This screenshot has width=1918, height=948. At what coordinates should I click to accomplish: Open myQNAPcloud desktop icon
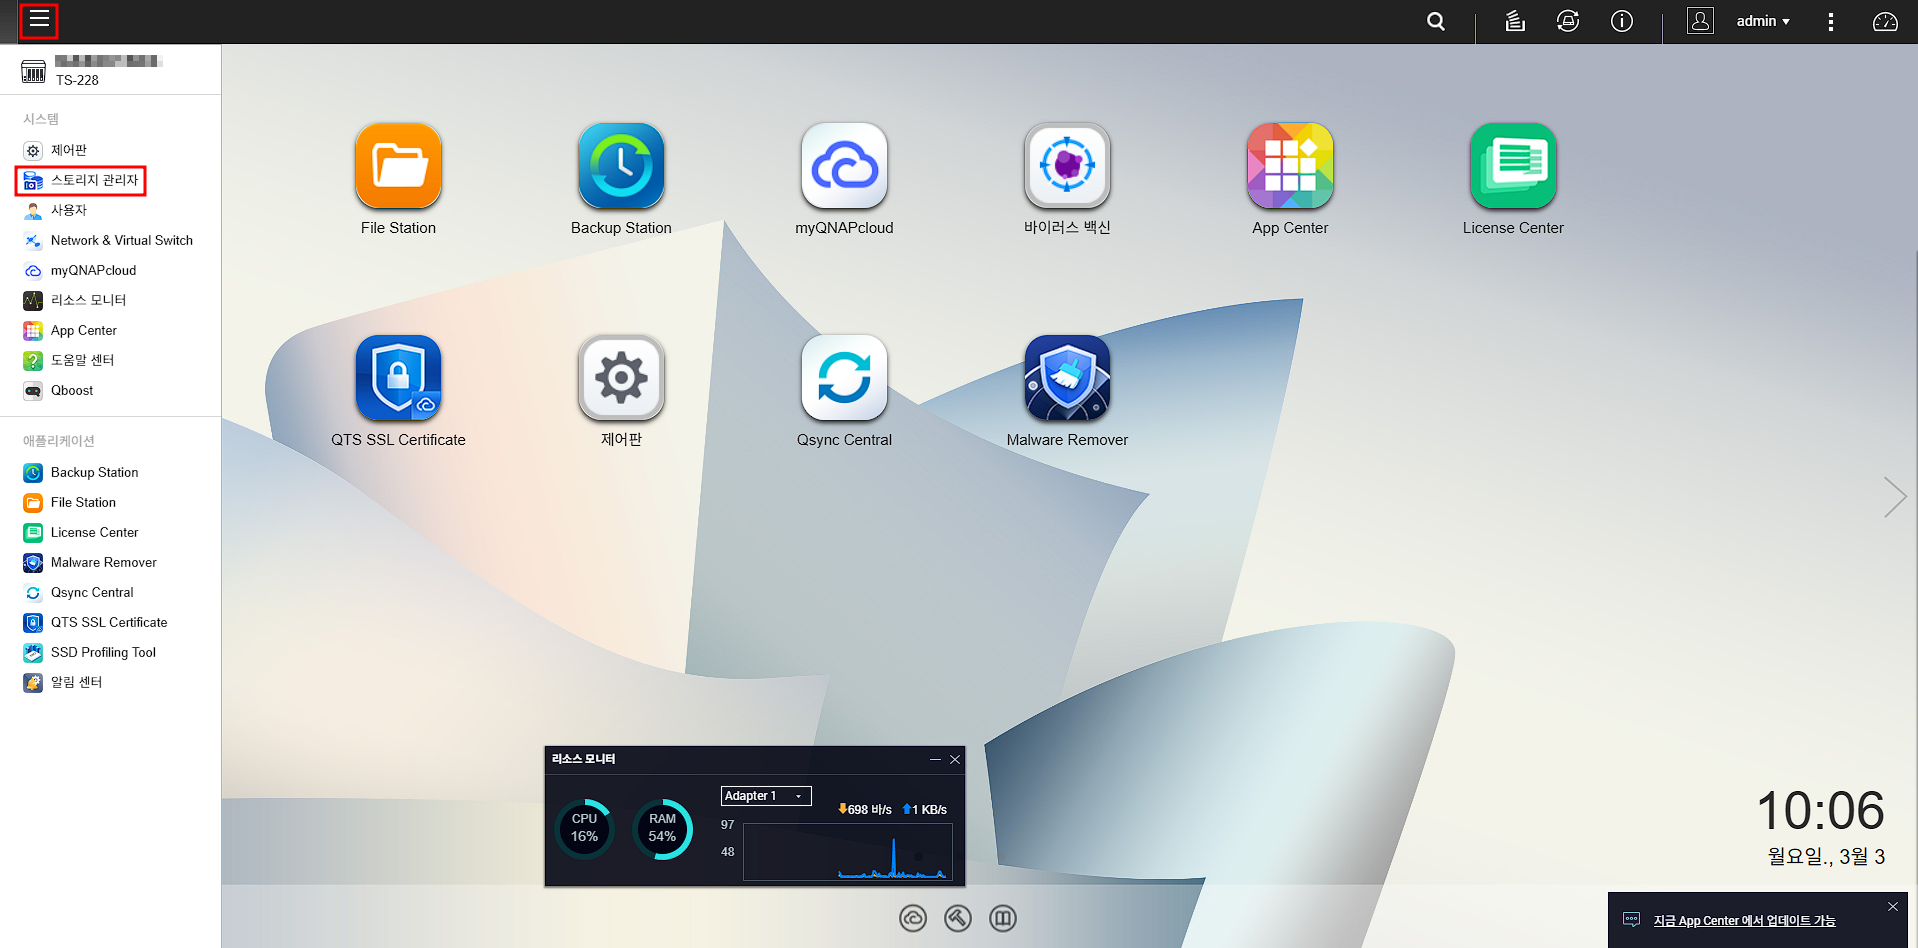844,166
